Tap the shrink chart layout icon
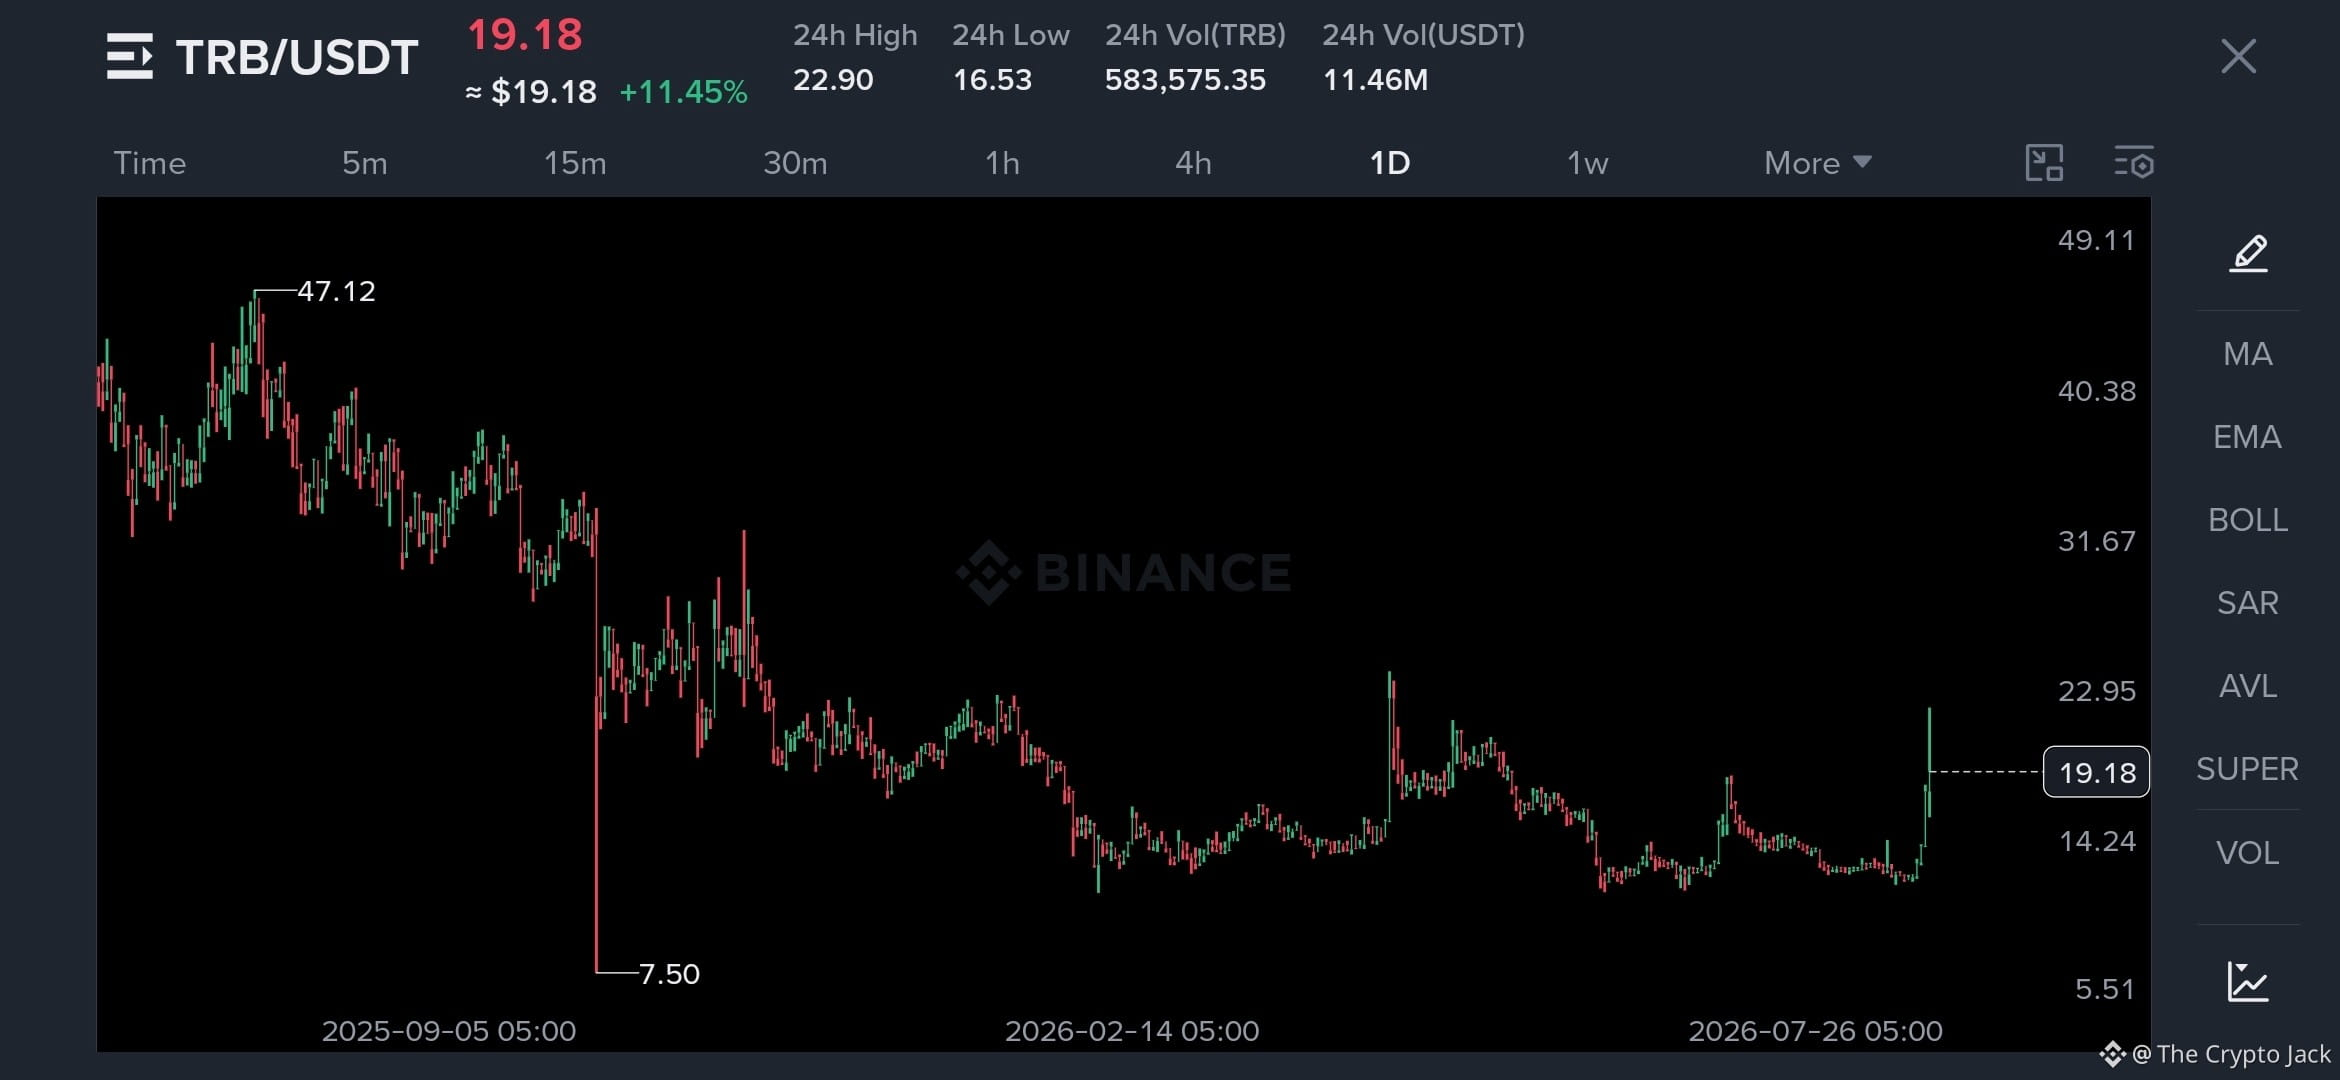 click(x=2044, y=162)
